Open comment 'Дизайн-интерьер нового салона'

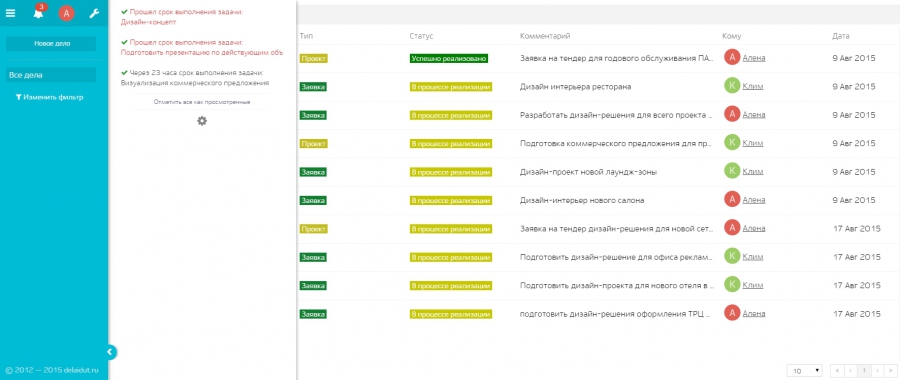[x=582, y=200]
